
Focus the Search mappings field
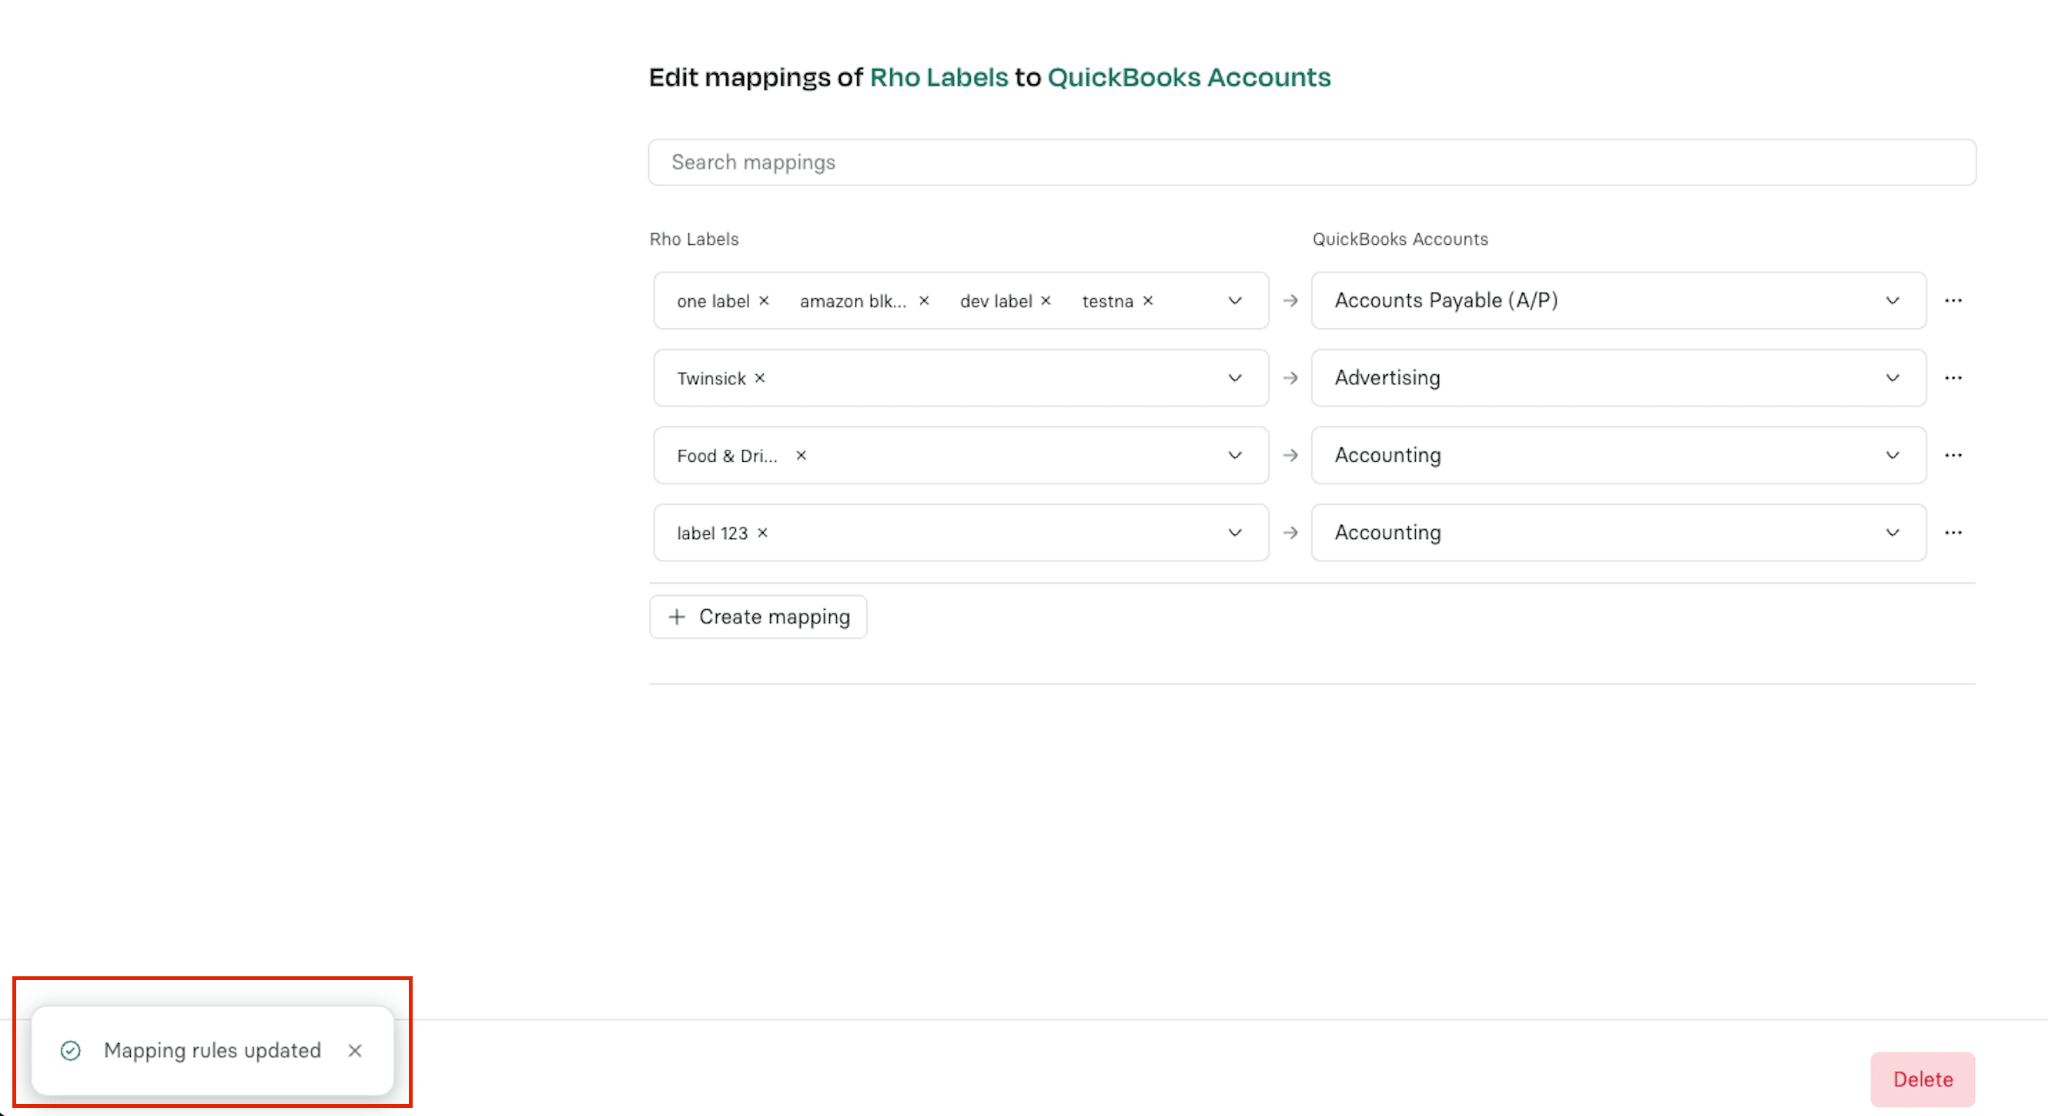[x=1312, y=162]
